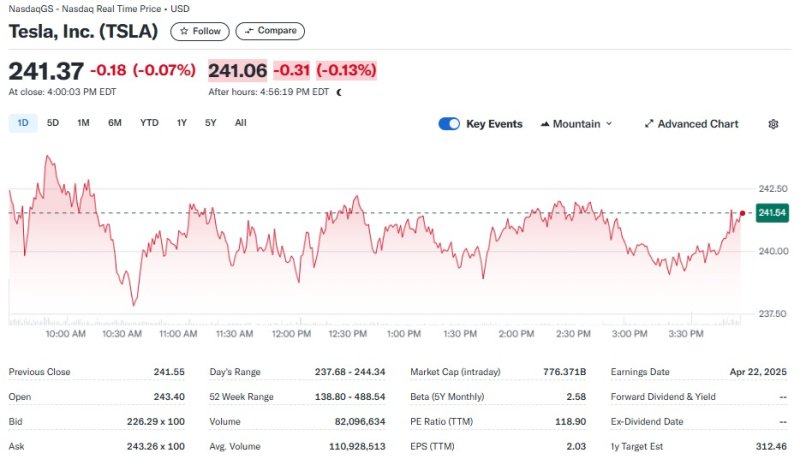Click the closing price 241.37
Image resolution: width=800 pixels, height=459 pixels.
46,70
